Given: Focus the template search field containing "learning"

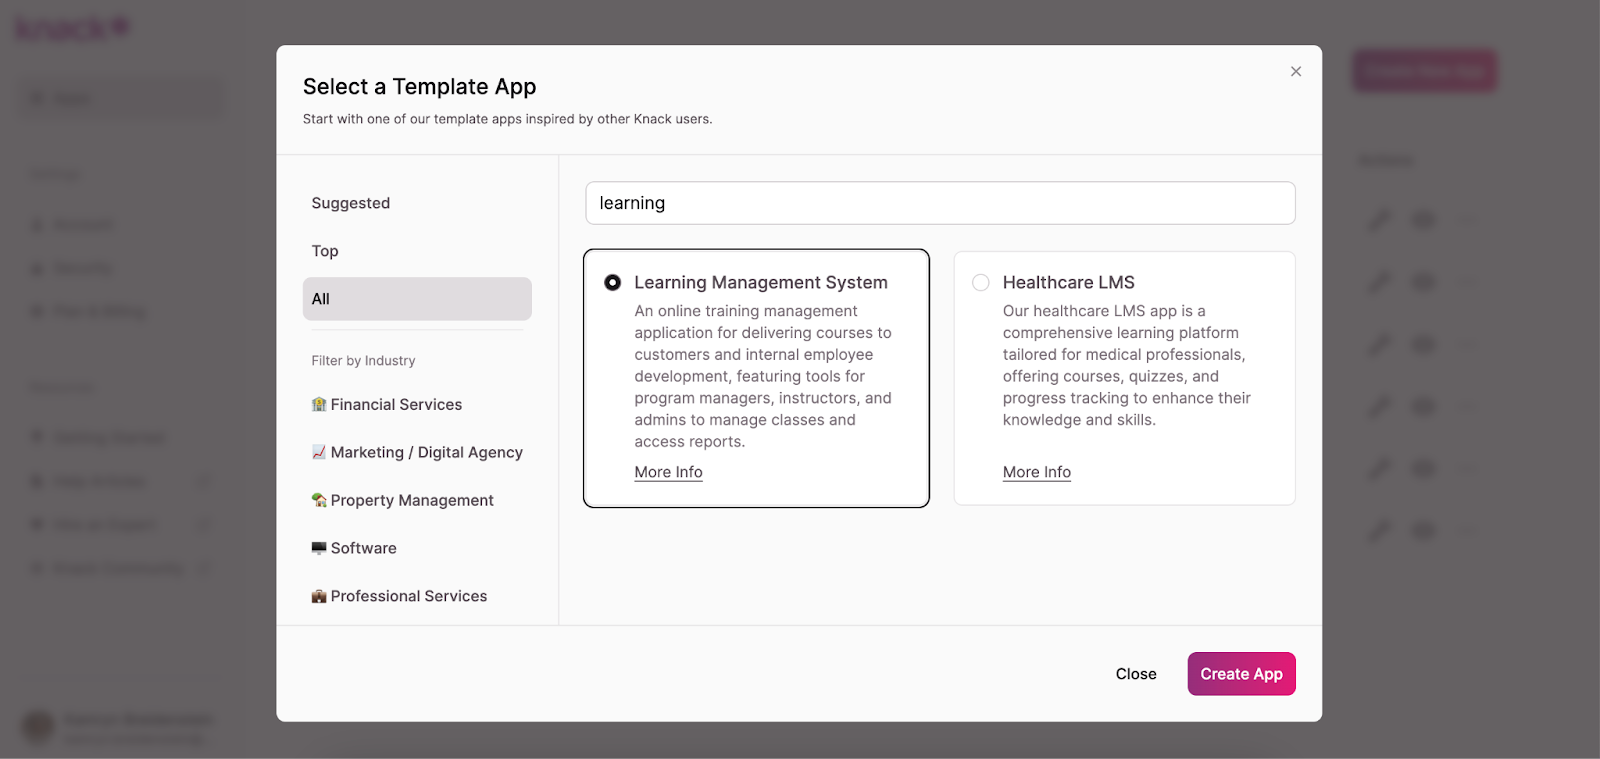Looking at the screenshot, I should [x=940, y=203].
